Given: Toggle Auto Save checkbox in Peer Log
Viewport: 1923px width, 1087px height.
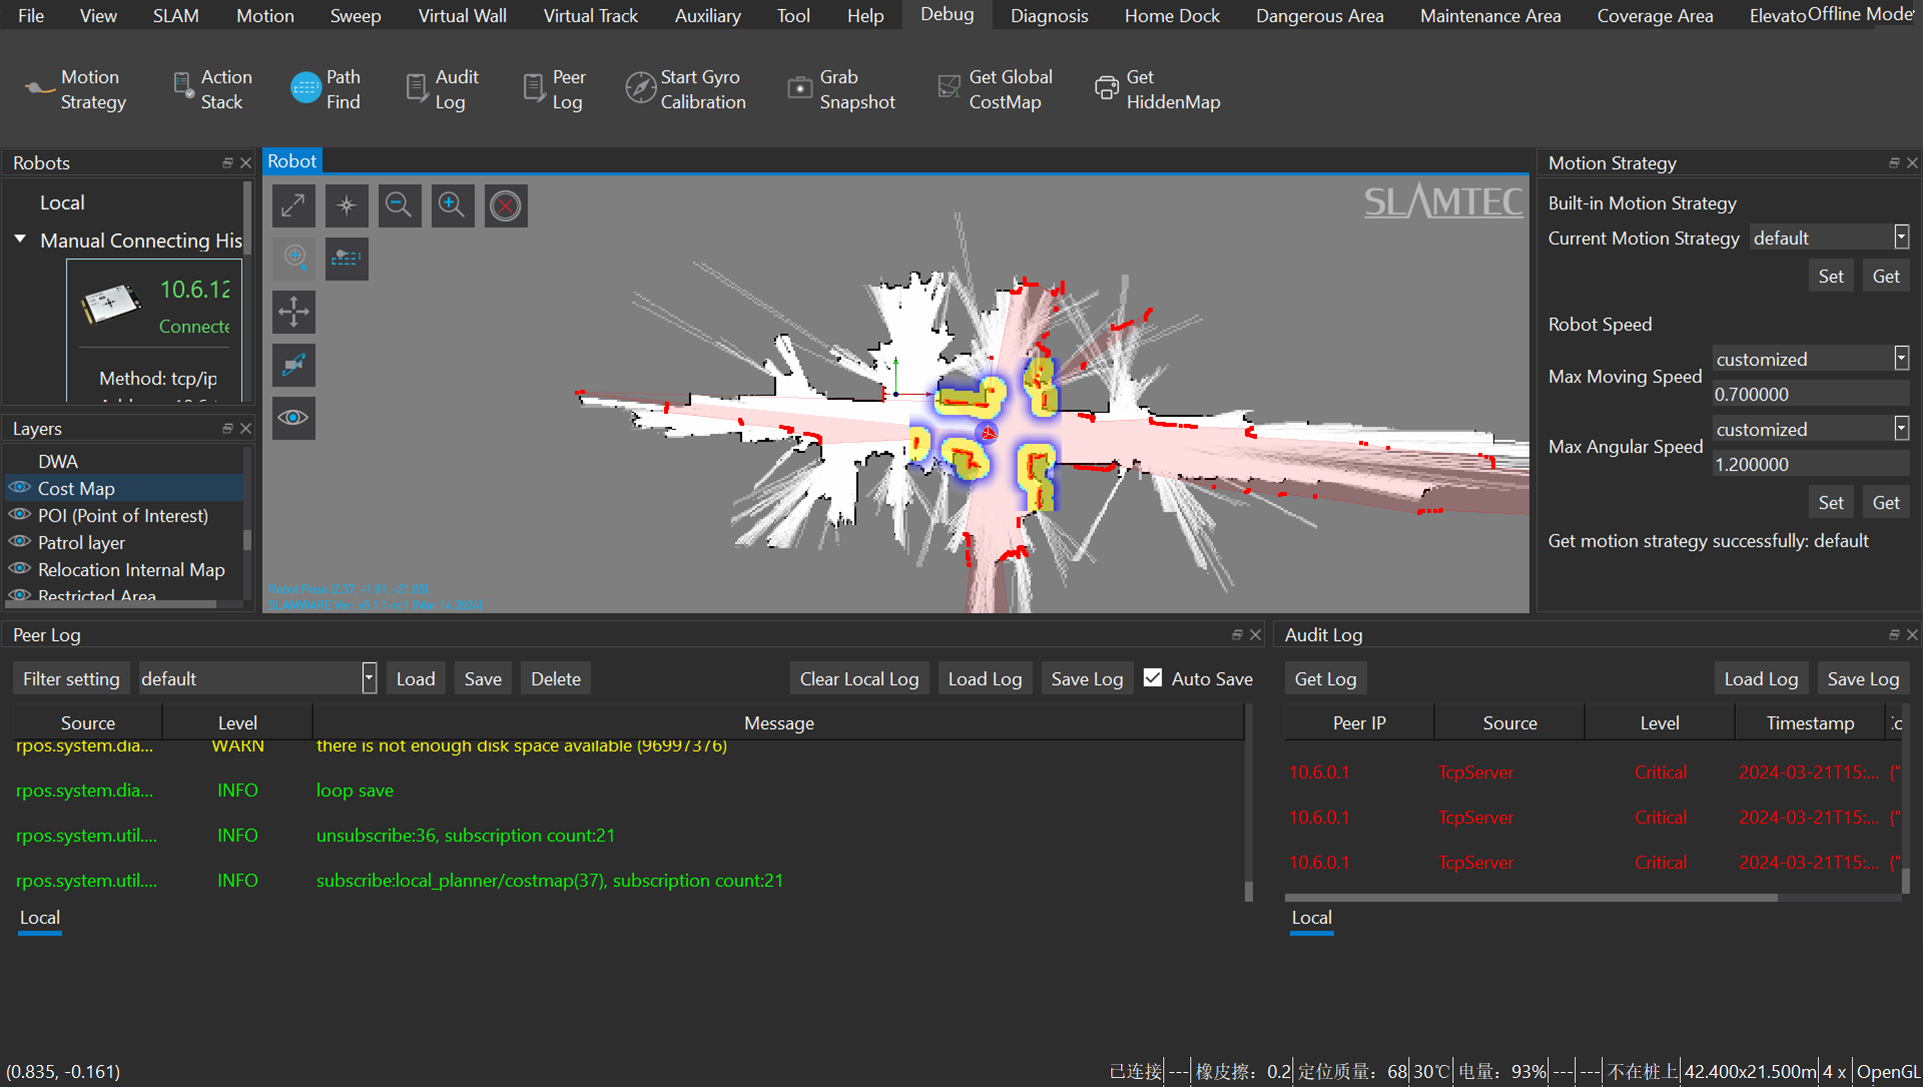Looking at the screenshot, I should (1152, 678).
